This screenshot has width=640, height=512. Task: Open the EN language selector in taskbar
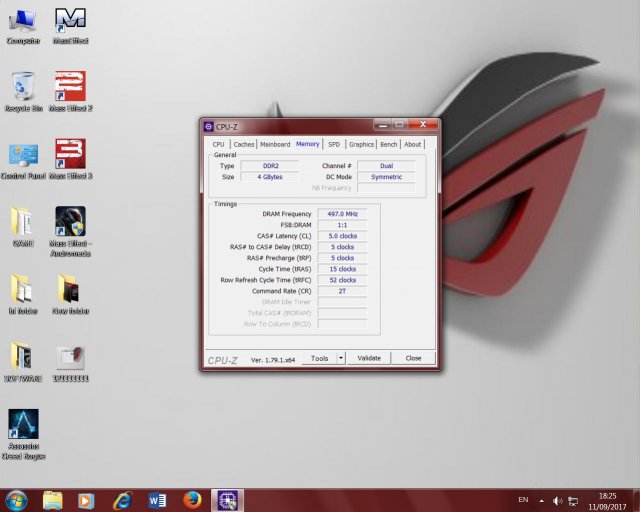523,500
